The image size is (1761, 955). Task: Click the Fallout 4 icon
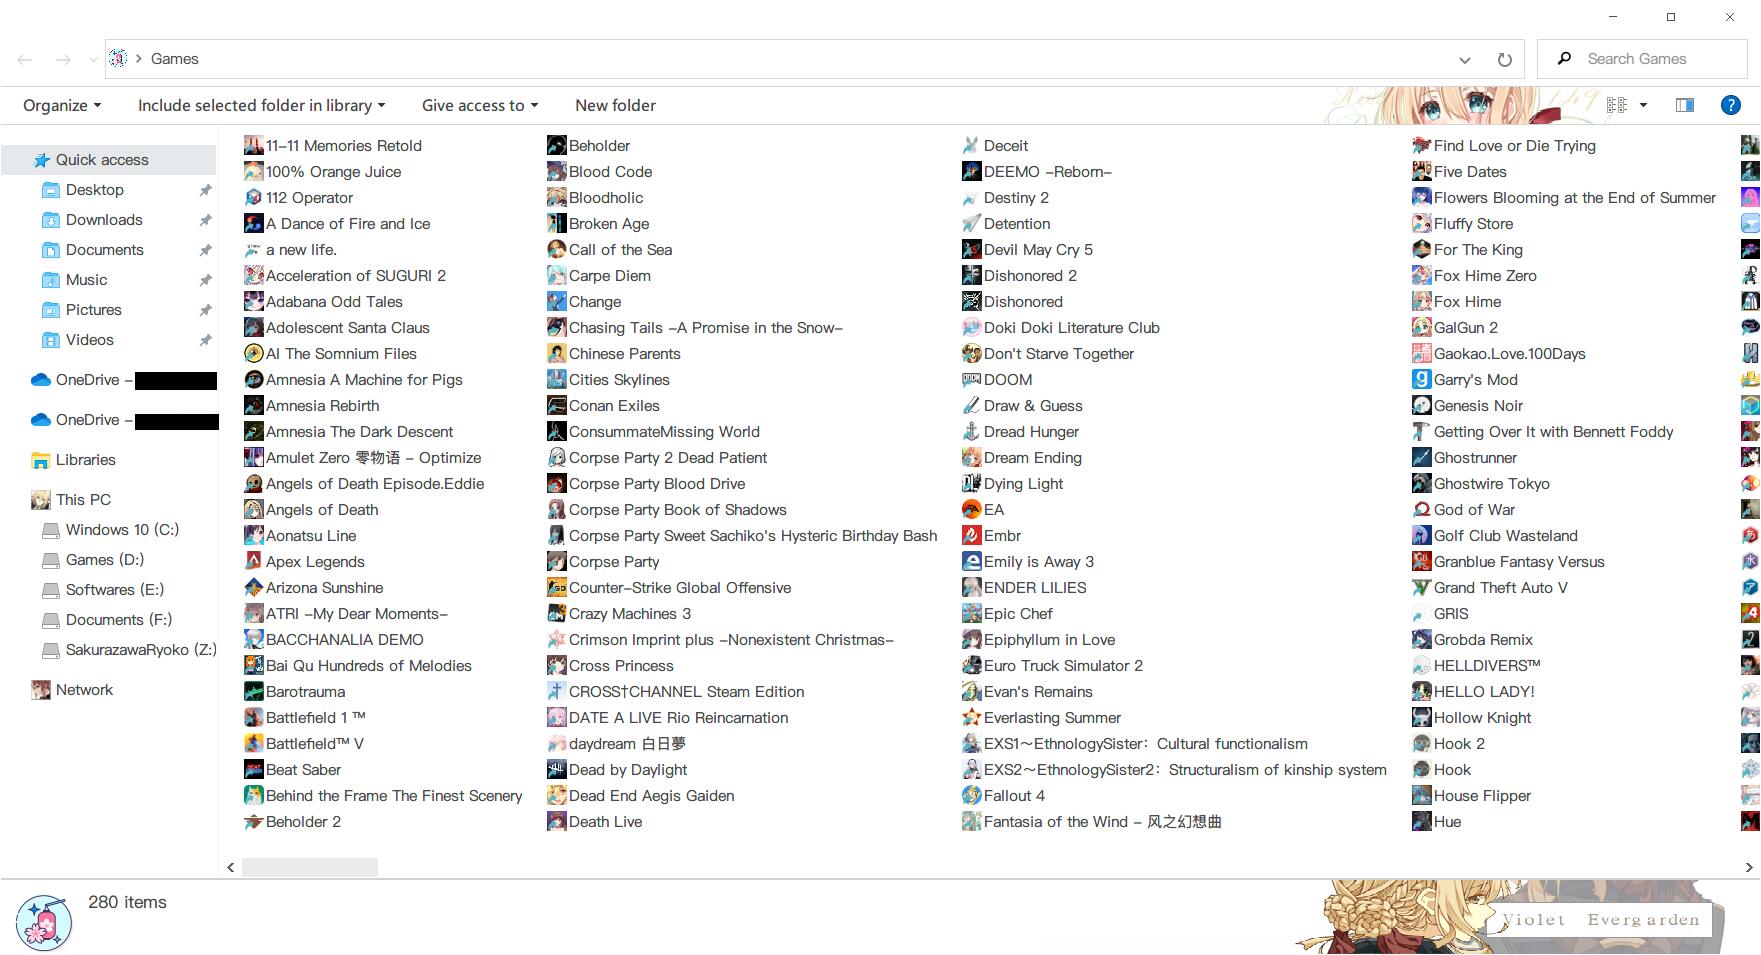point(971,796)
